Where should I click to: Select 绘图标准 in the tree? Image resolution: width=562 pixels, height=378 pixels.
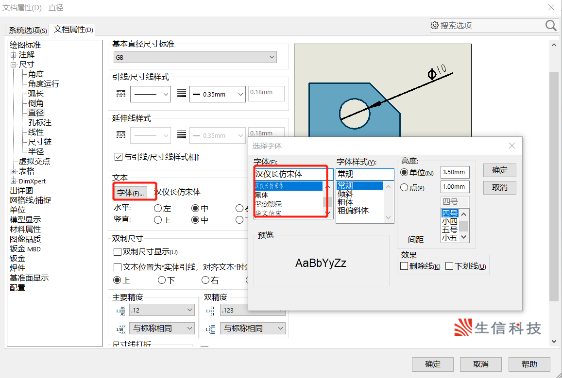pyautogui.click(x=25, y=45)
